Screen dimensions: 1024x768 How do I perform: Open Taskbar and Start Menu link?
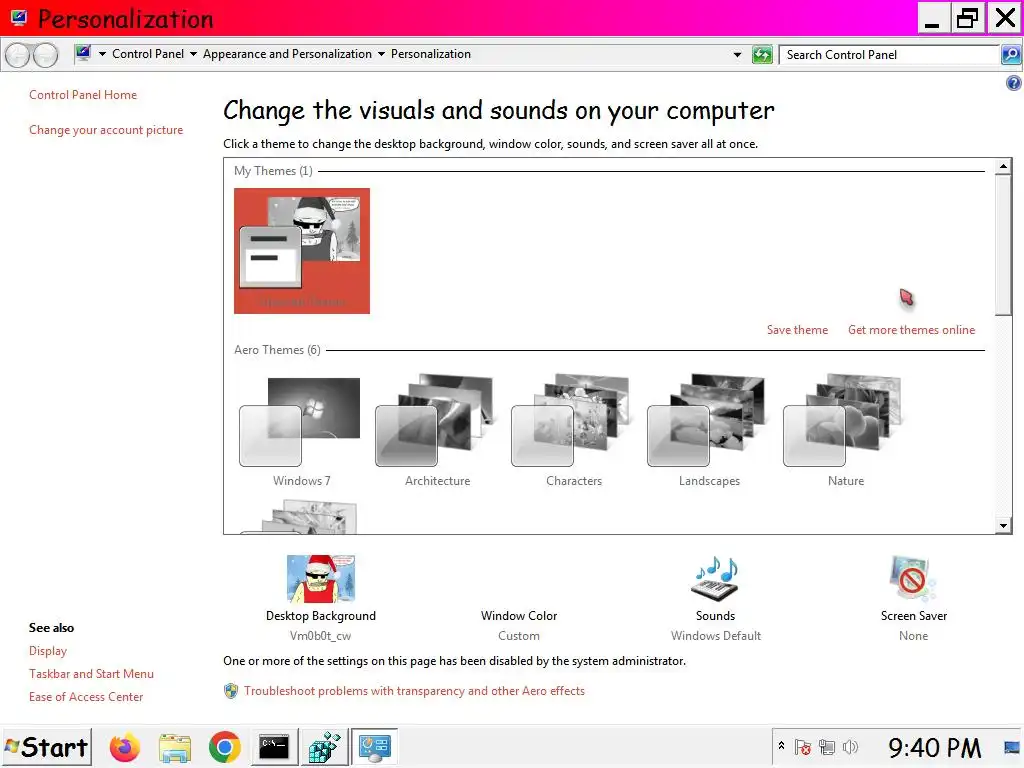pos(91,674)
